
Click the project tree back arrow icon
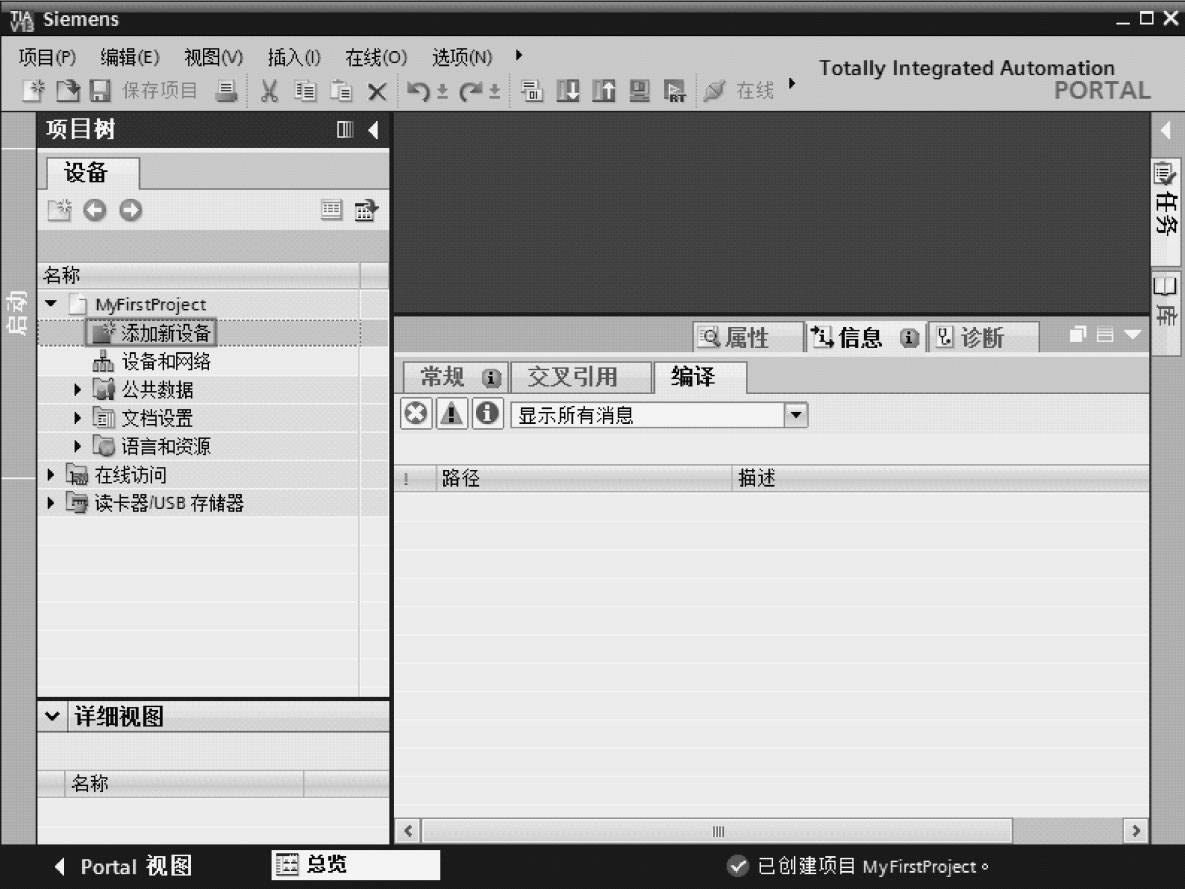[x=94, y=210]
